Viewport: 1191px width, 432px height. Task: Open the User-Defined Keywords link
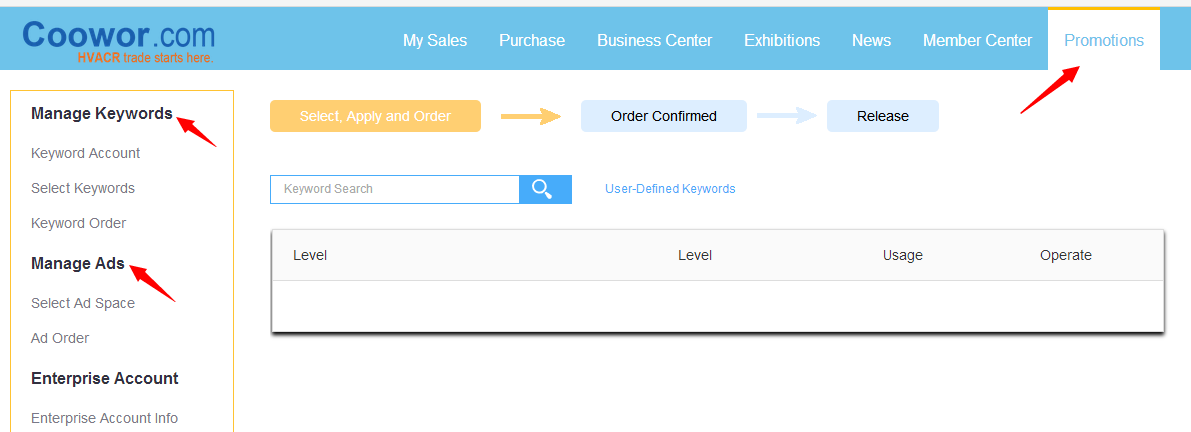(x=670, y=189)
